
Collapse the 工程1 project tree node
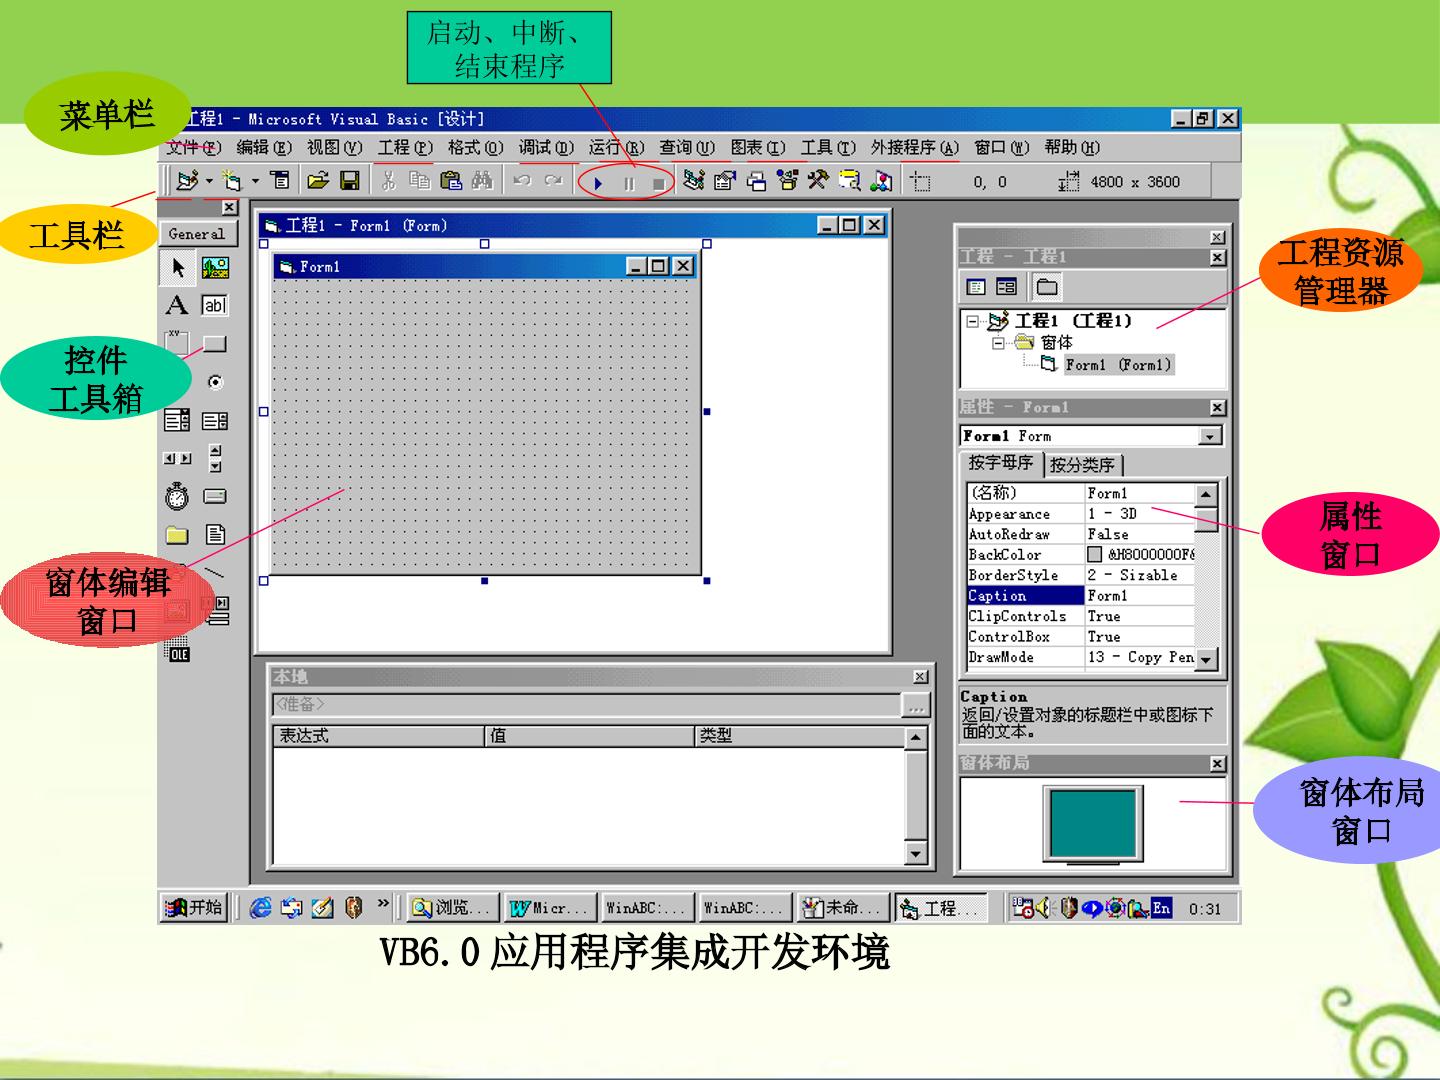click(972, 321)
